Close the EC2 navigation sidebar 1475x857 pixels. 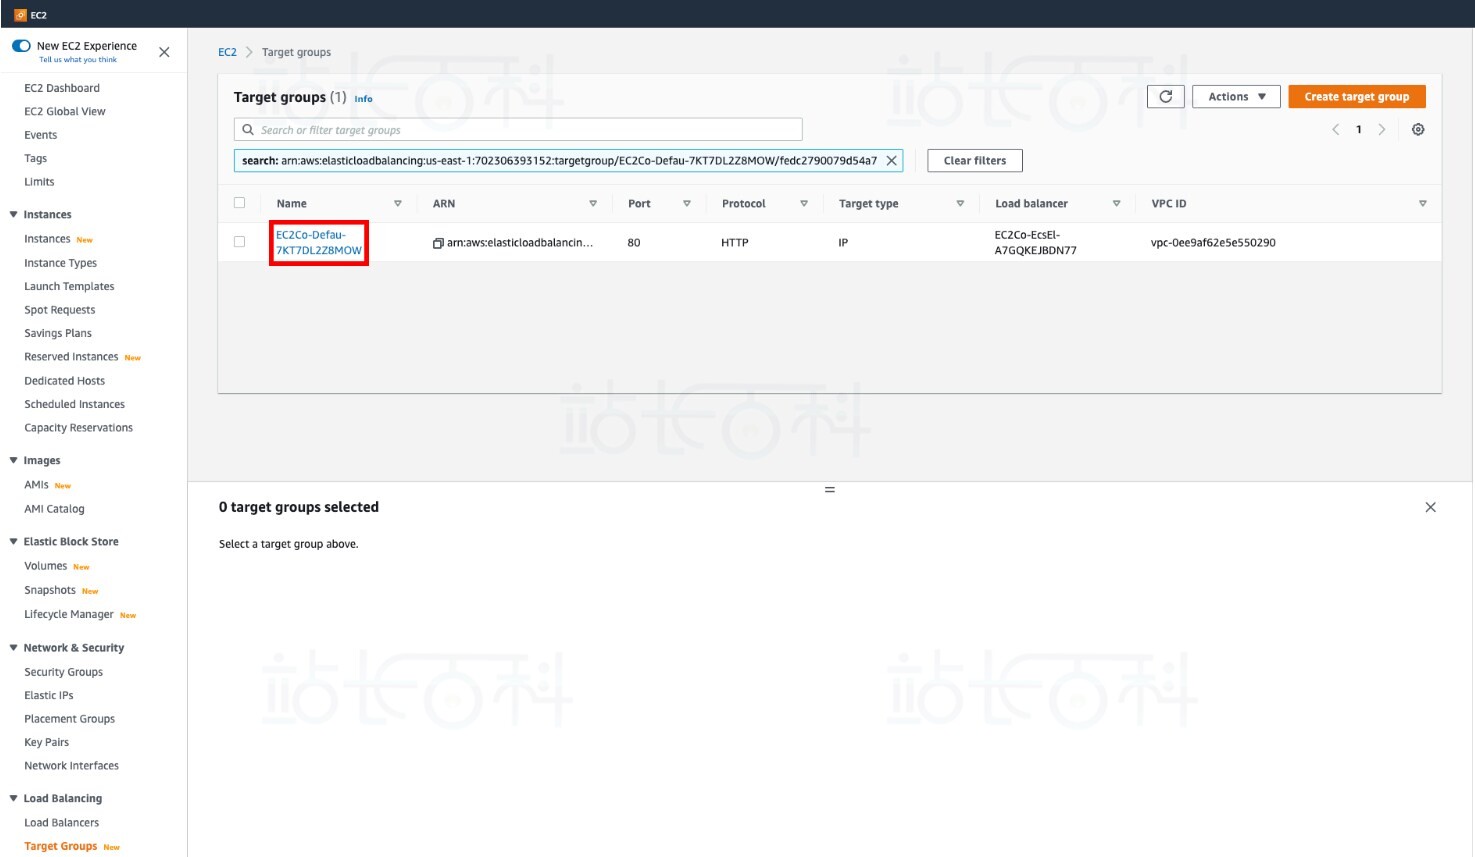[x=164, y=52]
